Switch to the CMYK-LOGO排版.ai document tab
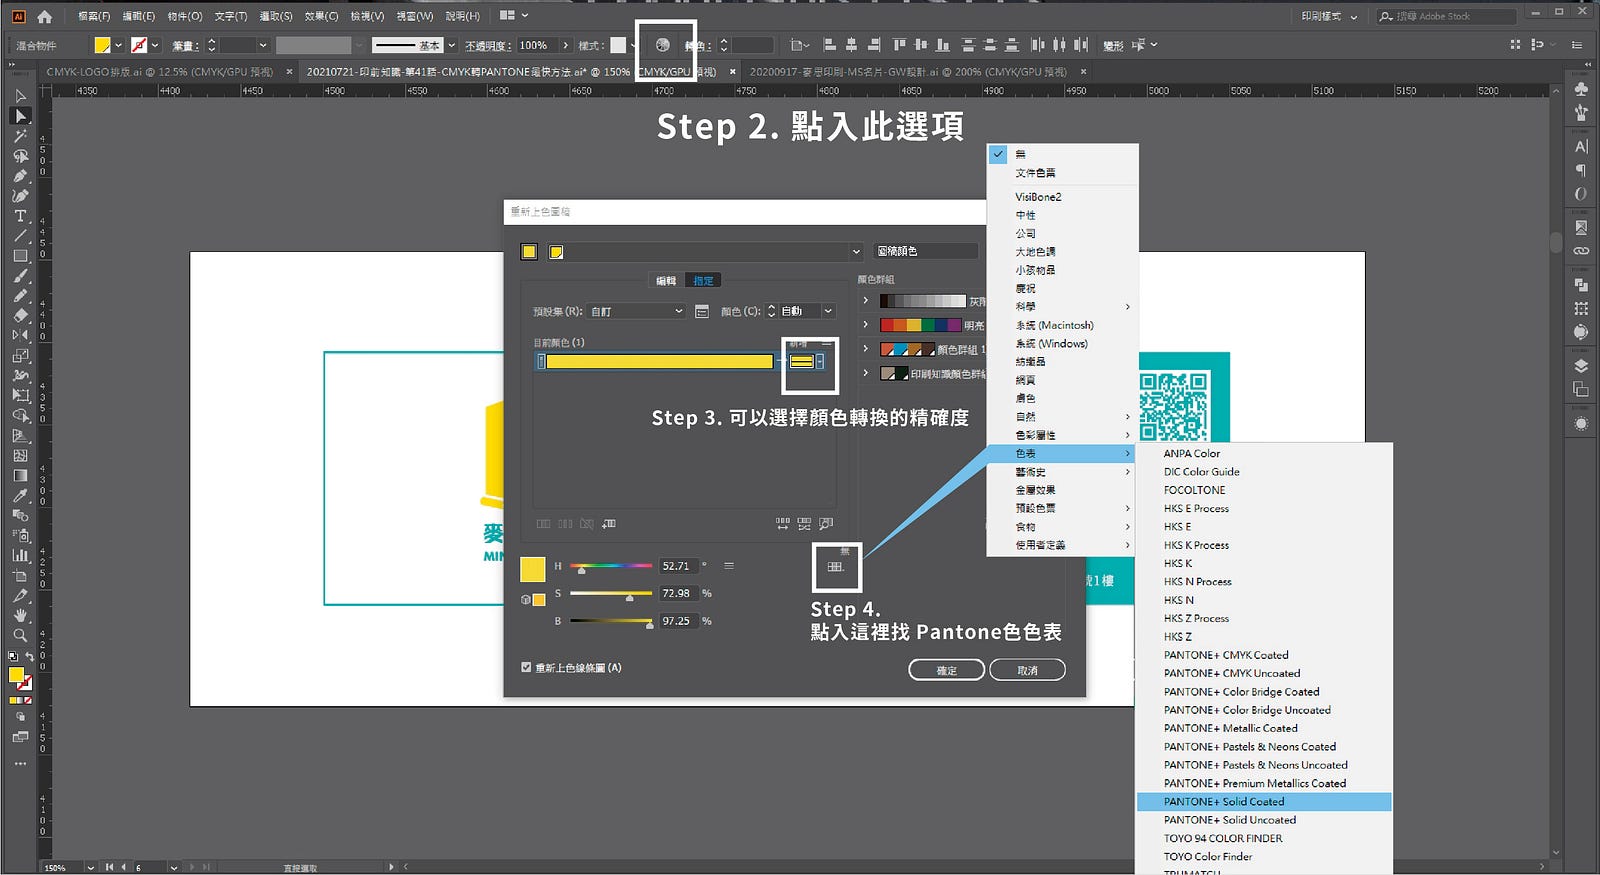 [160, 72]
